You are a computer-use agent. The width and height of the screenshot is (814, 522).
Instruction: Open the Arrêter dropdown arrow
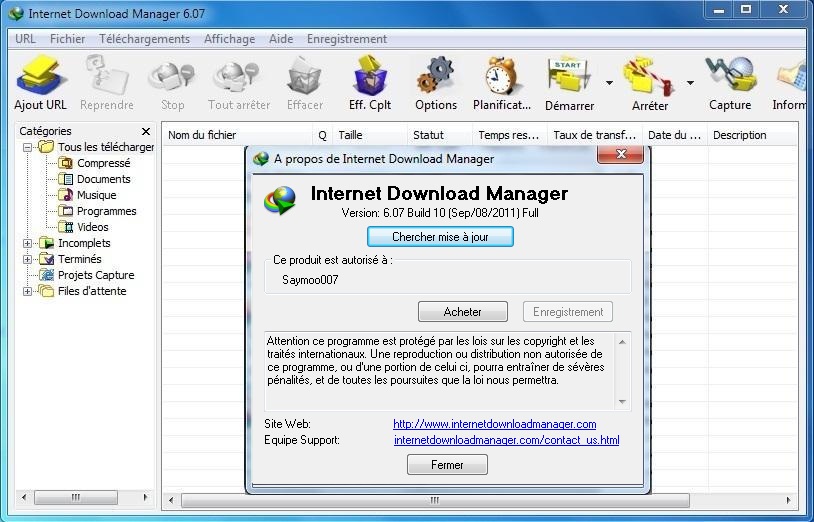(690, 83)
